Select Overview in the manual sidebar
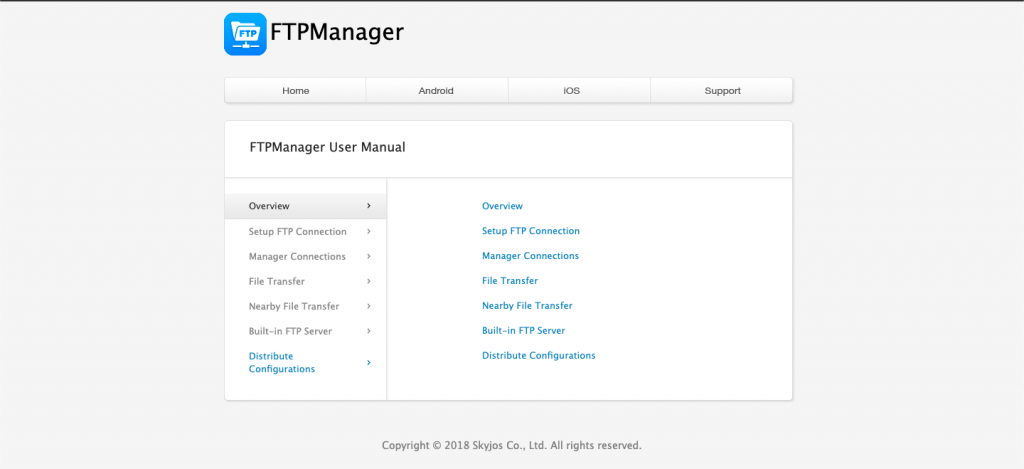 click(x=306, y=206)
